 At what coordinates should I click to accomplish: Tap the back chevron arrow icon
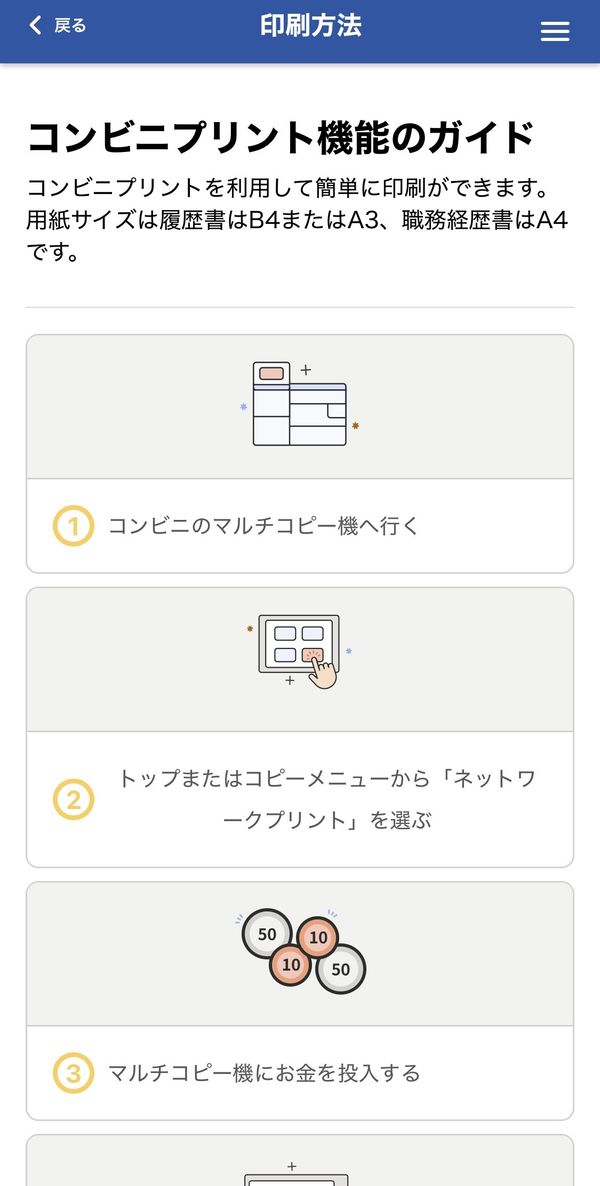click(35, 25)
